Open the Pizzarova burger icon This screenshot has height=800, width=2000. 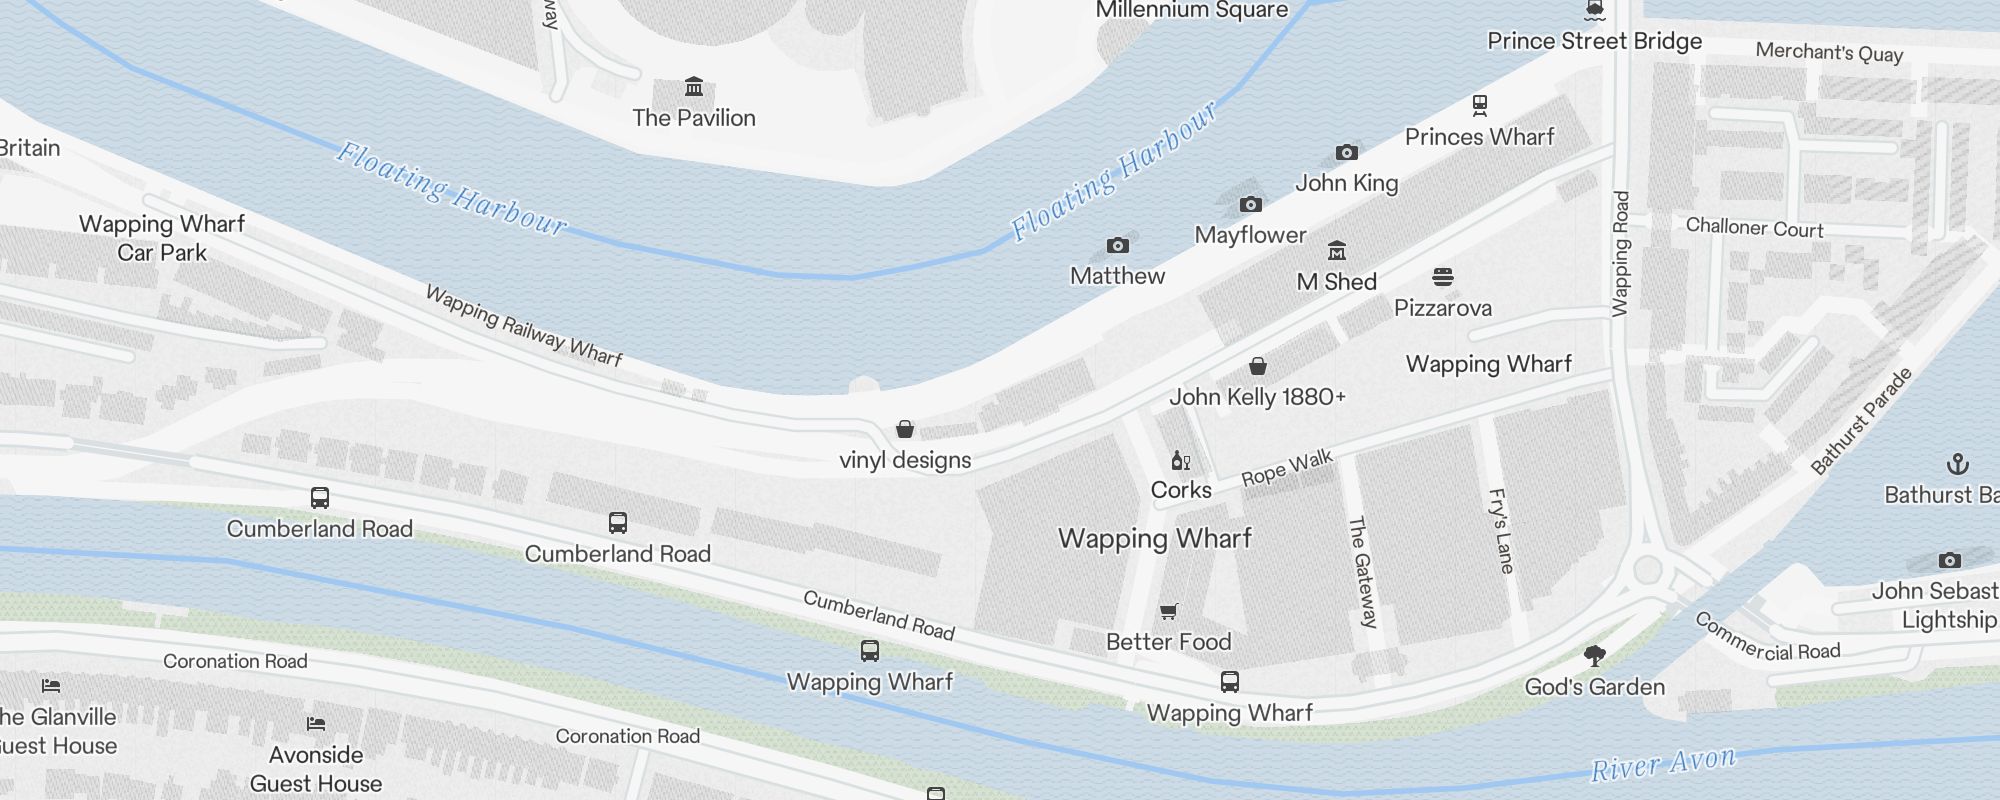pos(1443,276)
